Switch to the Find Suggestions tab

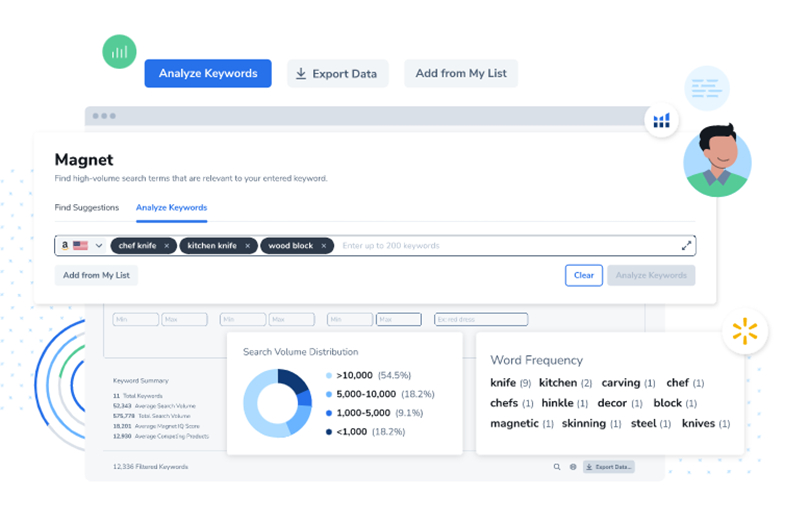point(87,207)
